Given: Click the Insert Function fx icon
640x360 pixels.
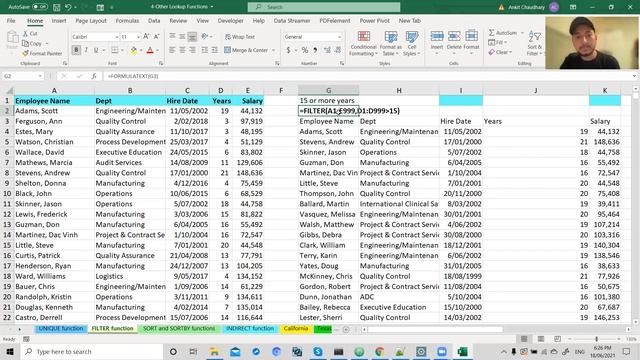Looking at the screenshot, I should point(94,76).
